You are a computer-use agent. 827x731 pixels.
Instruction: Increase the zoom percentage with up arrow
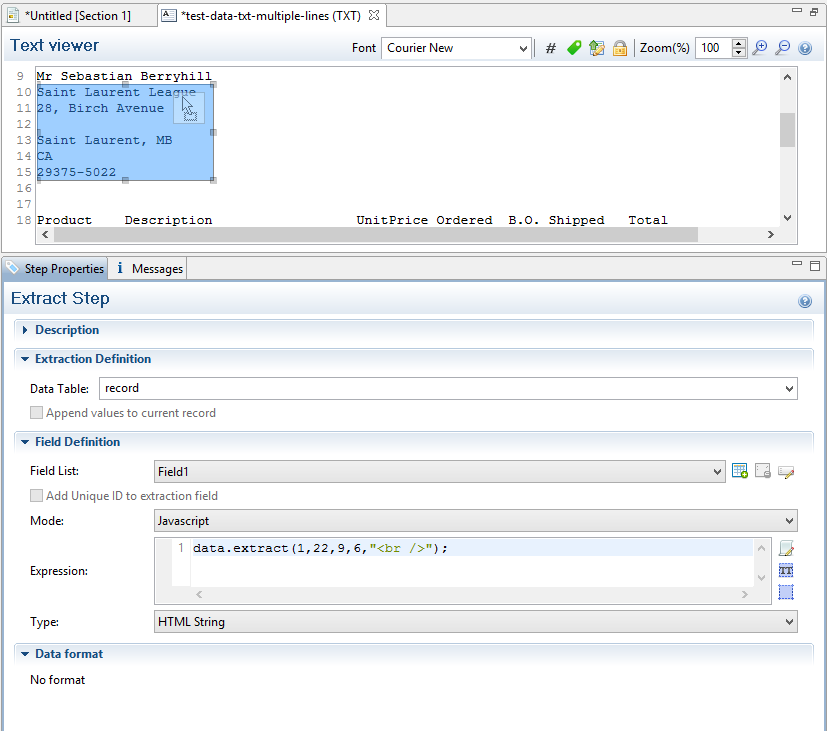(739, 43)
